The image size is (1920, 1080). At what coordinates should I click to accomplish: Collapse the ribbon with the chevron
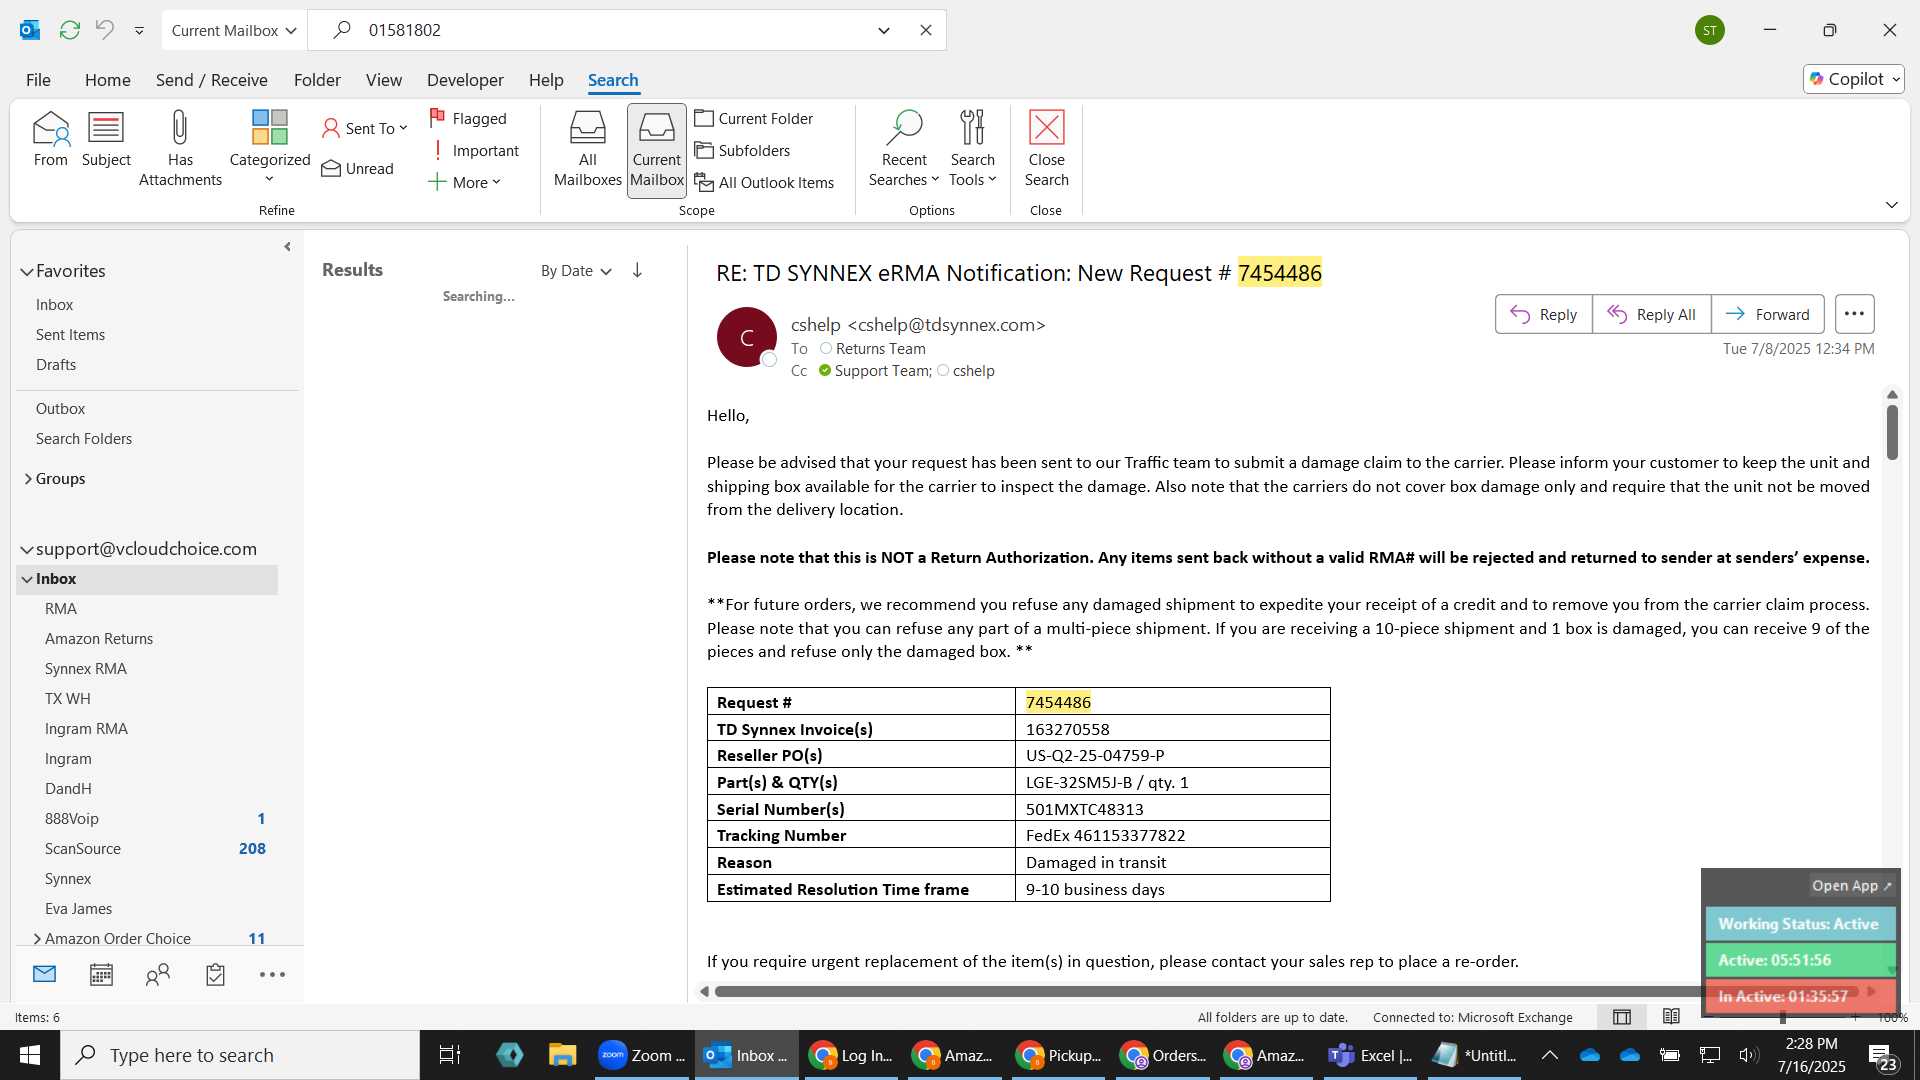pyautogui.click(x=1891, y=205)
